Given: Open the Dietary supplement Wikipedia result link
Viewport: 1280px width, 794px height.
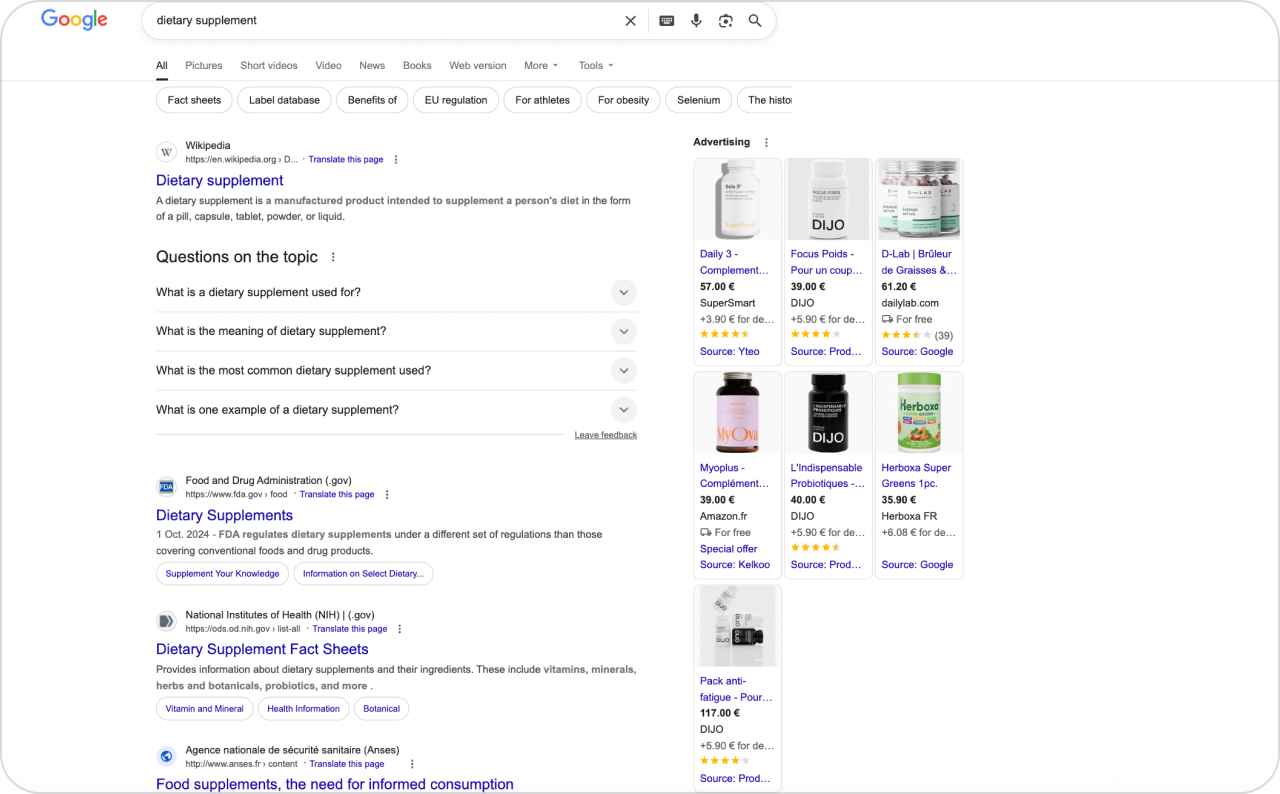Looking at the screenshot, I should tap(219, 180).
